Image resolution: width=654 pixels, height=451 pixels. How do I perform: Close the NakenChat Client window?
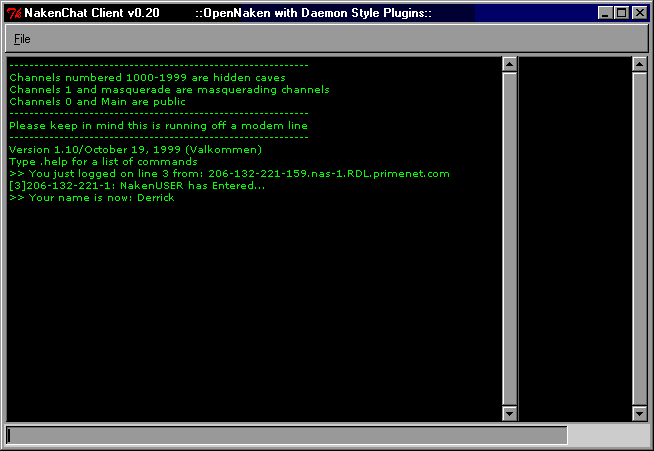tap(639, 13)
